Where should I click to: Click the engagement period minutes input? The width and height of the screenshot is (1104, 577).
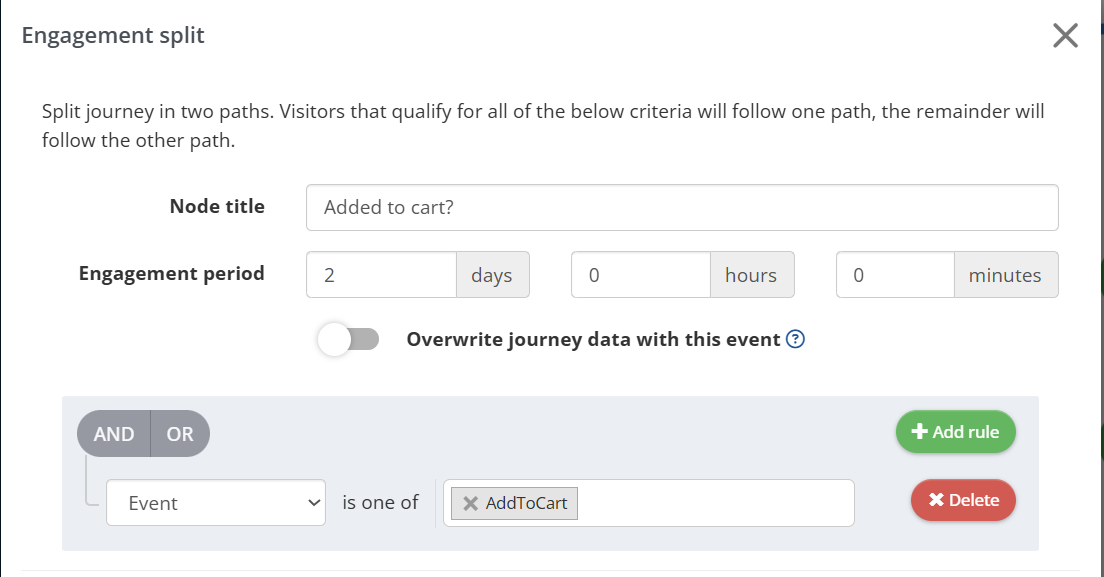[x=896, y=274]
